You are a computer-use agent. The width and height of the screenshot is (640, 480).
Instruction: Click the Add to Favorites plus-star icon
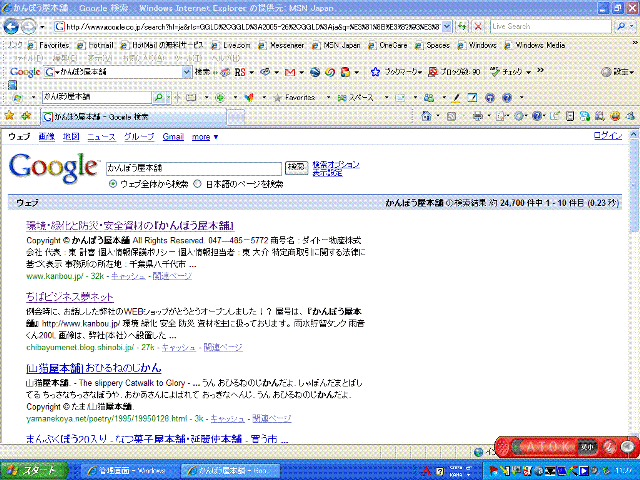[26, 116]
